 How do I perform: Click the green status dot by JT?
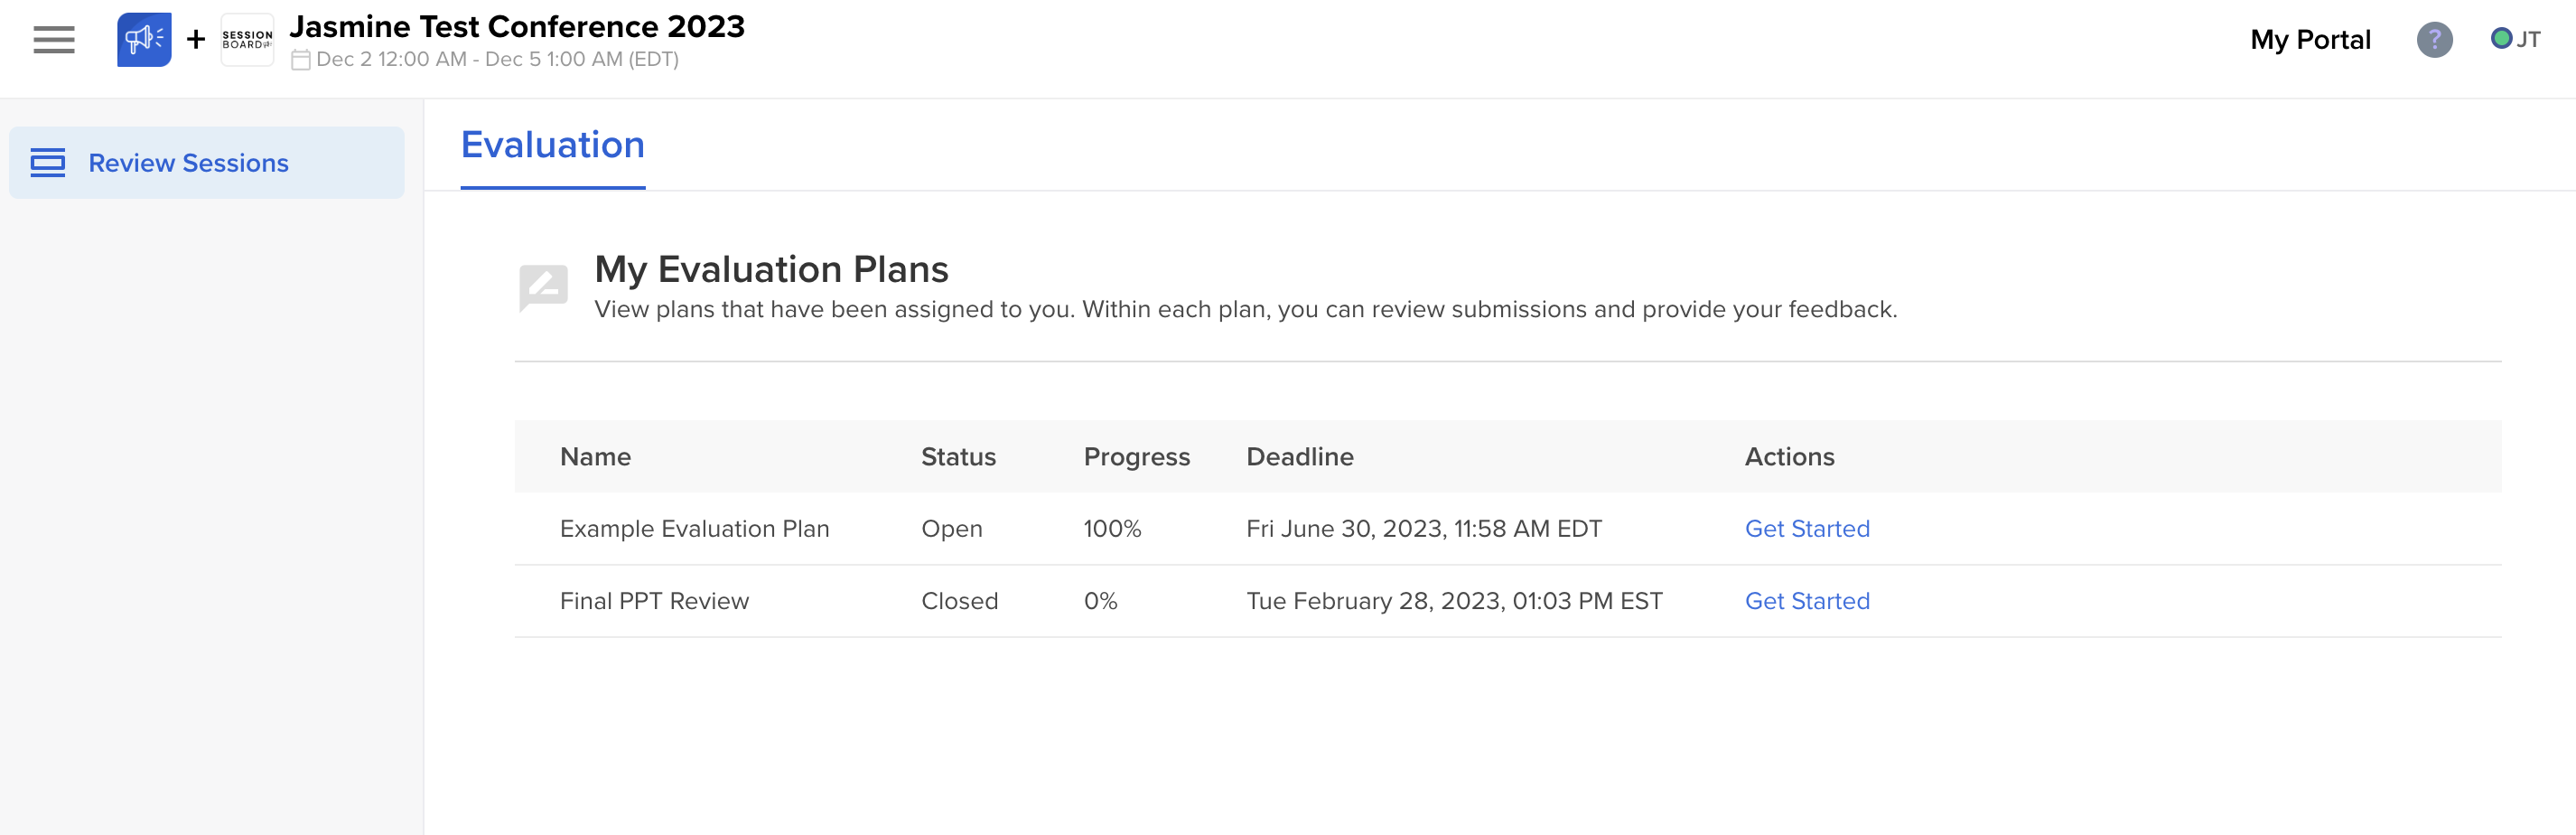2501,38
